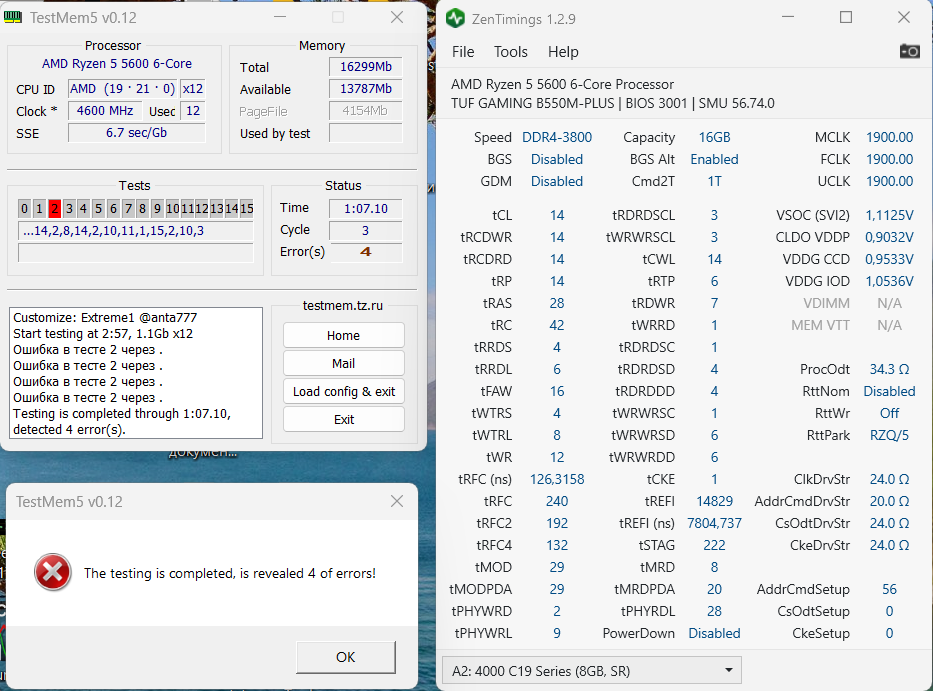Screen dimensions: 933x691
Task: Confirm the error dialog with OK
Action: [x=346, y=657]
